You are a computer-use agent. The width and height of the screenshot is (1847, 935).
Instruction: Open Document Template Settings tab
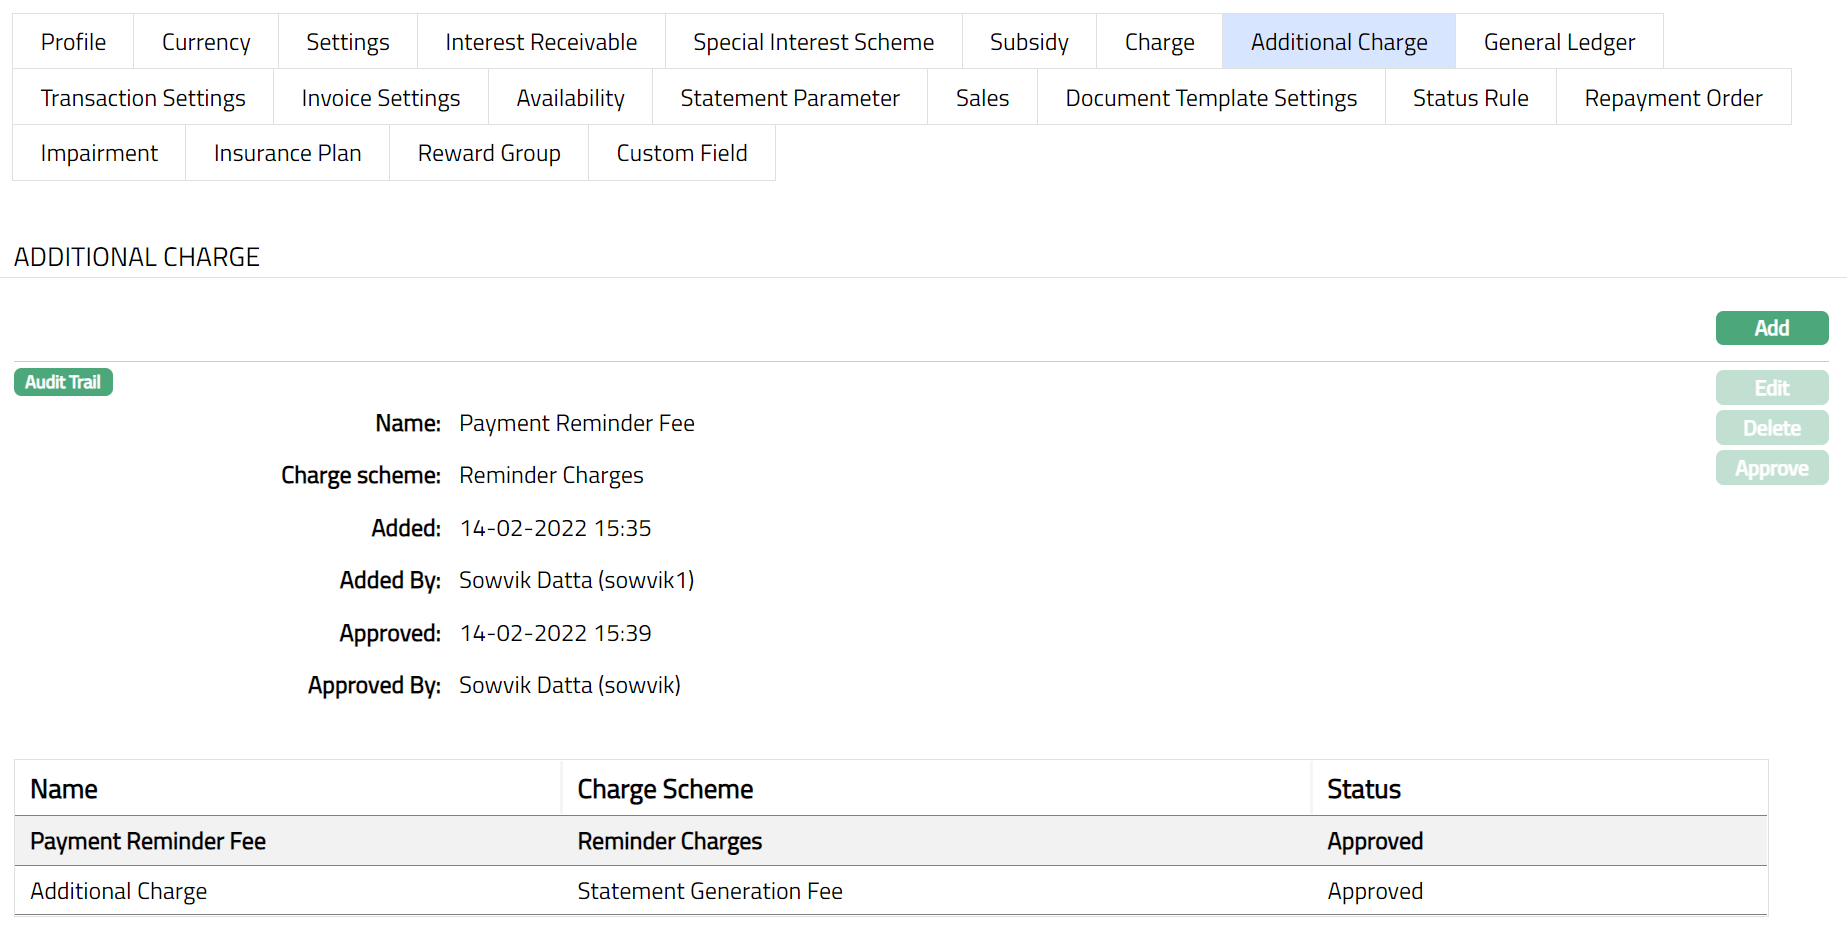point(1211,98)
